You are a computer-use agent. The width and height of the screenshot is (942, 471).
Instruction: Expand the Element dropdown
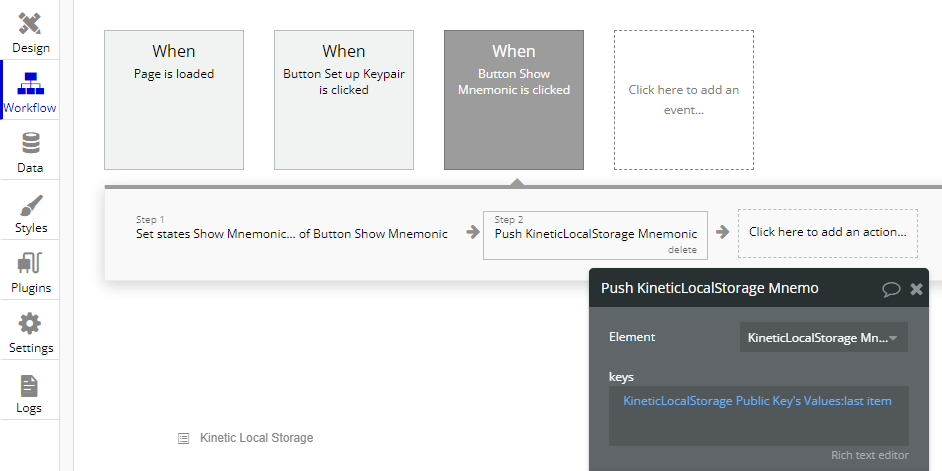tap(823, 338)
